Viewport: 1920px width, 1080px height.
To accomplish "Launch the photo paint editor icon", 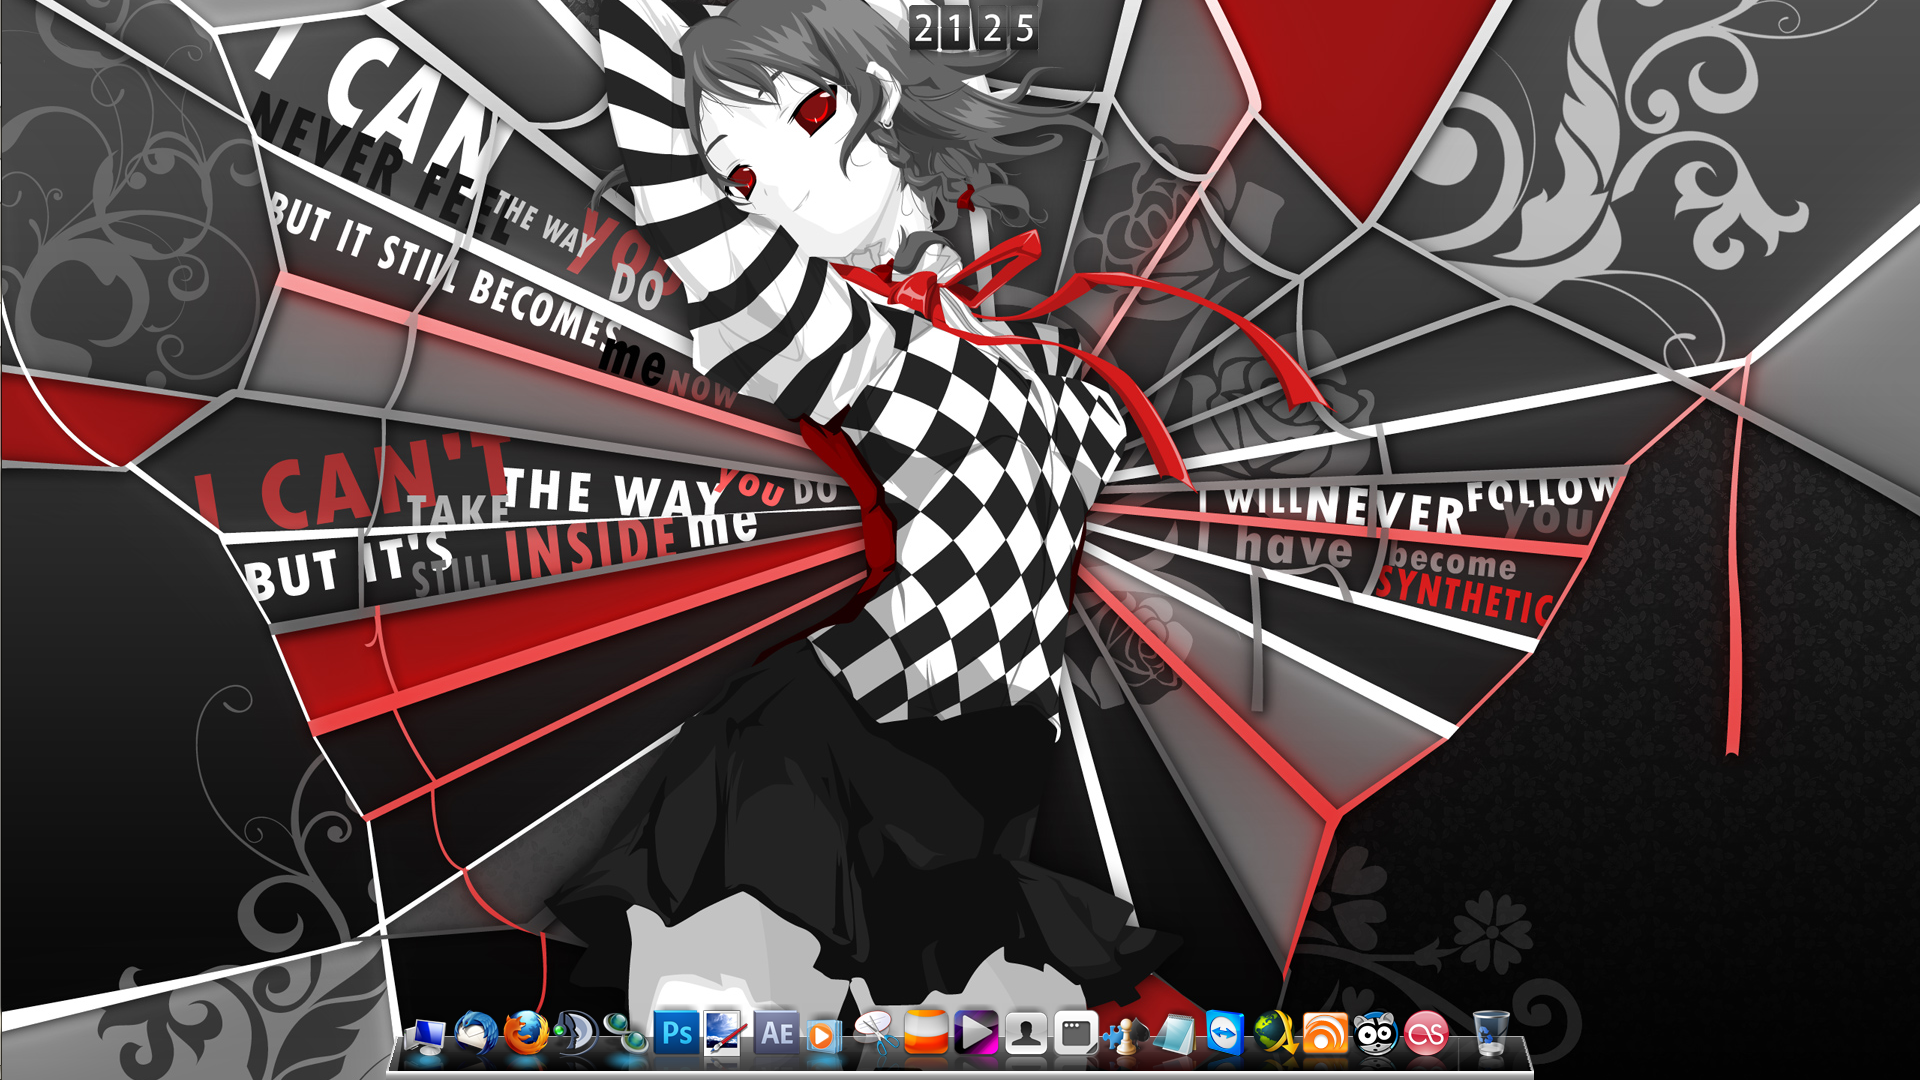I will [724, 1033].
